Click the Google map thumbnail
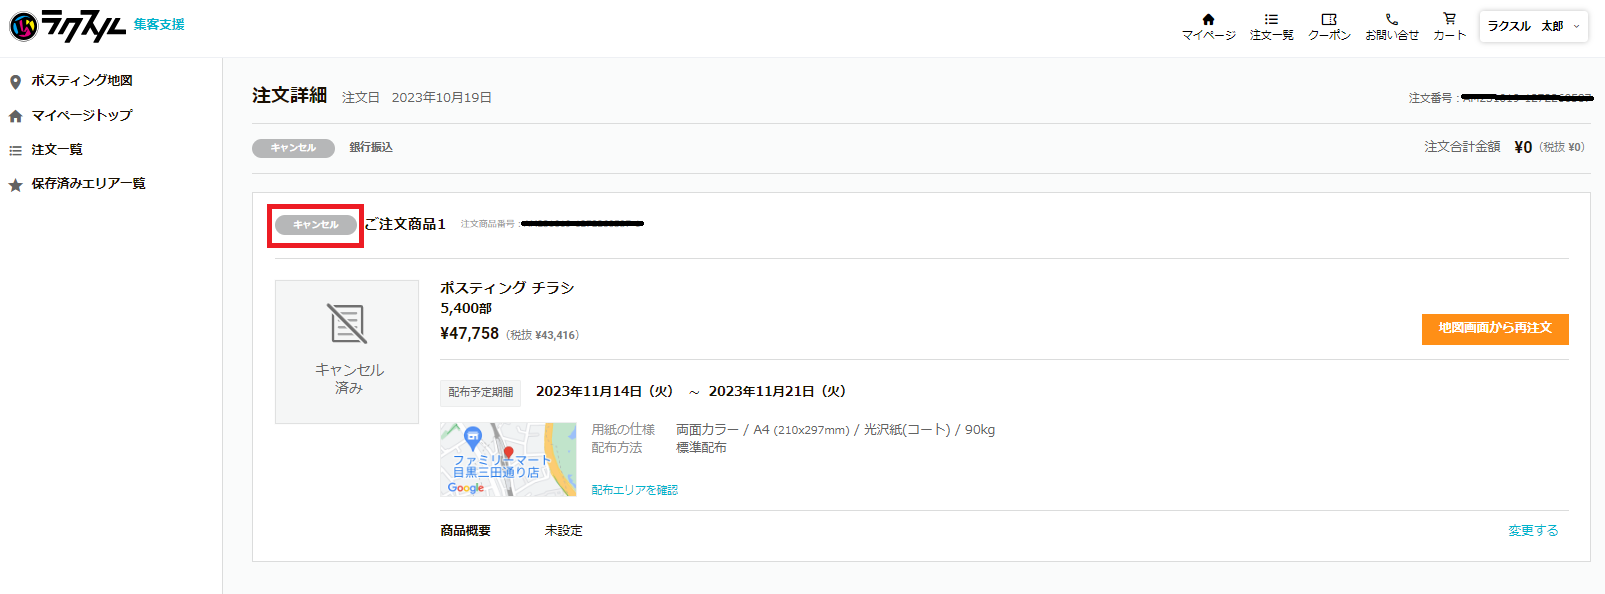1605x594 pixels. click(x=508, y=459)
